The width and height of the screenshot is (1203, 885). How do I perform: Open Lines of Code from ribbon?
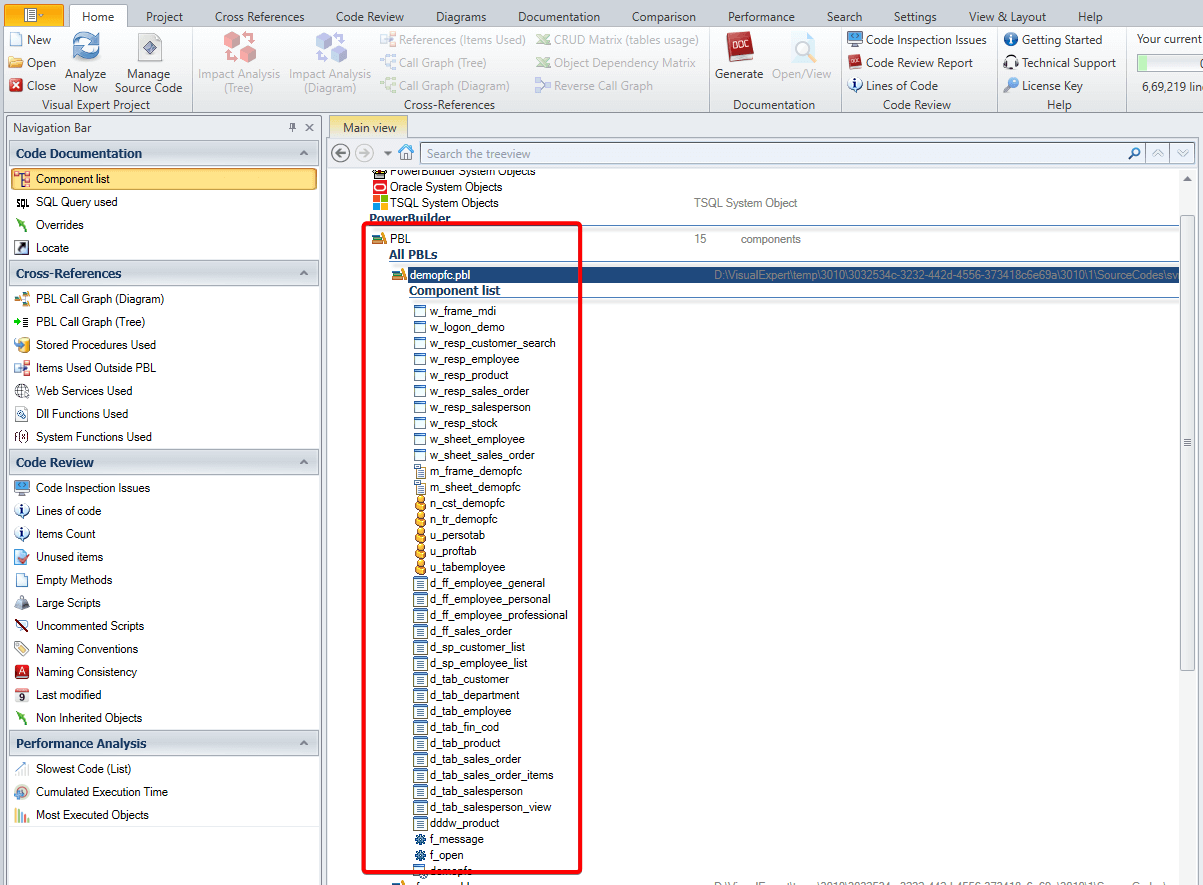pos(892,86)
